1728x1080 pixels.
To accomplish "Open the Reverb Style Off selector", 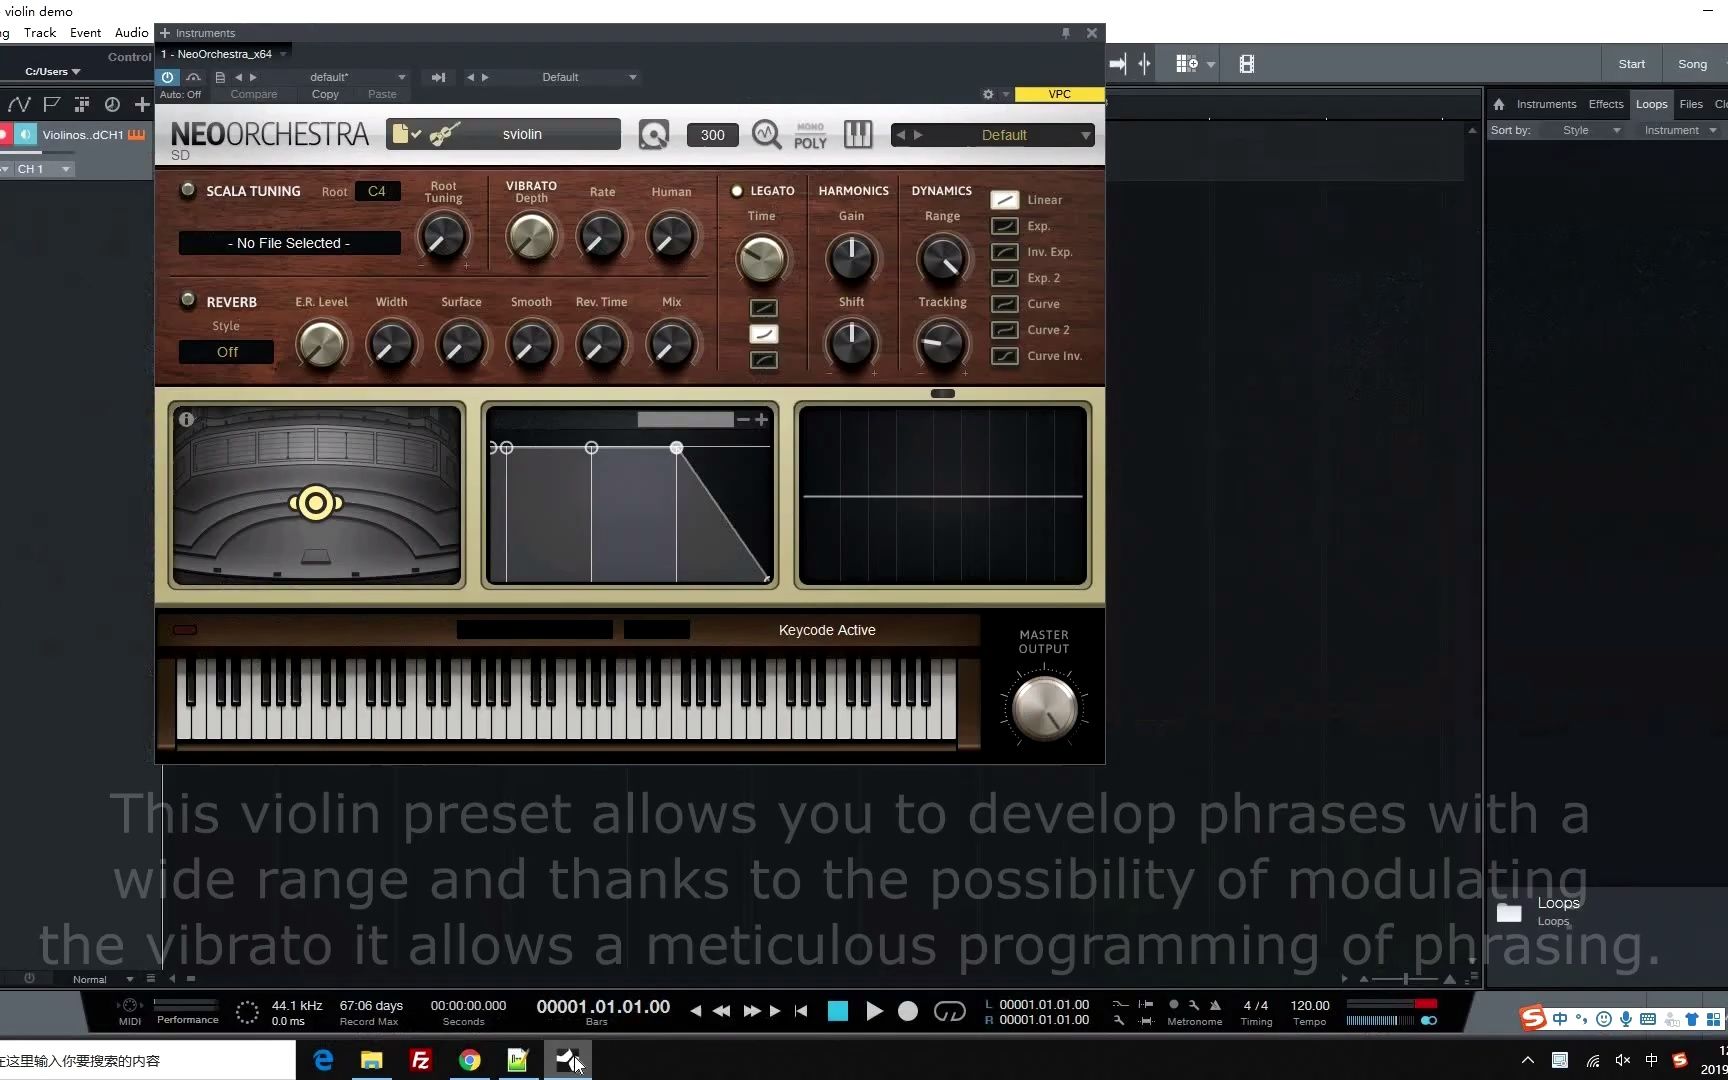I will point(227,352).
